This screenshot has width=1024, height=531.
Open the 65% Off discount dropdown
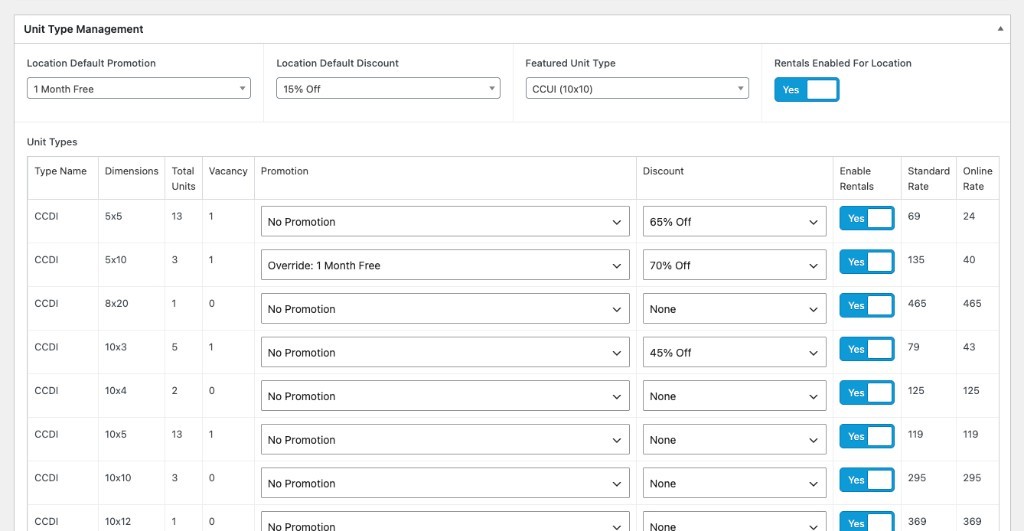click(734, 221)
